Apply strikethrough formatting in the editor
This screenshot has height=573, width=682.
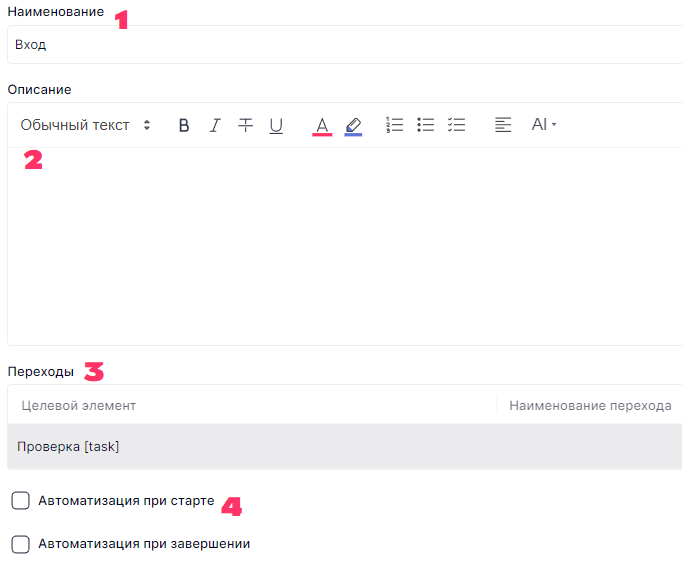(x=245, y=125)
